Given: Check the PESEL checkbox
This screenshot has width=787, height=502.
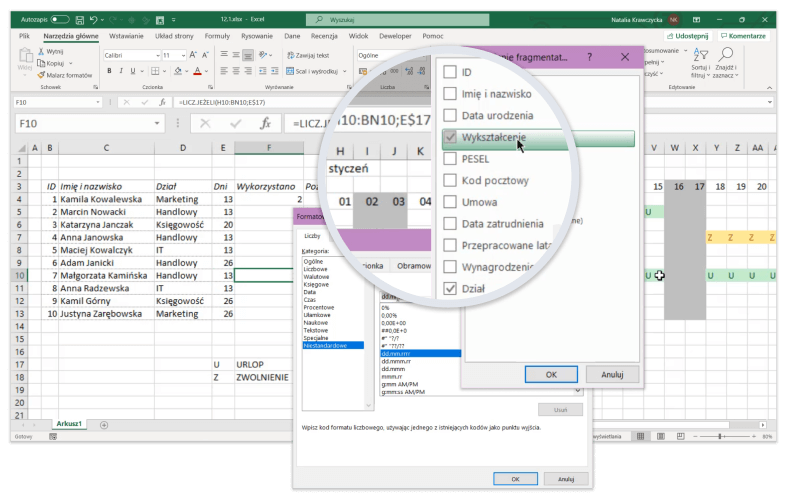Looking at the screenshot, I should click(x=450, y=158).
